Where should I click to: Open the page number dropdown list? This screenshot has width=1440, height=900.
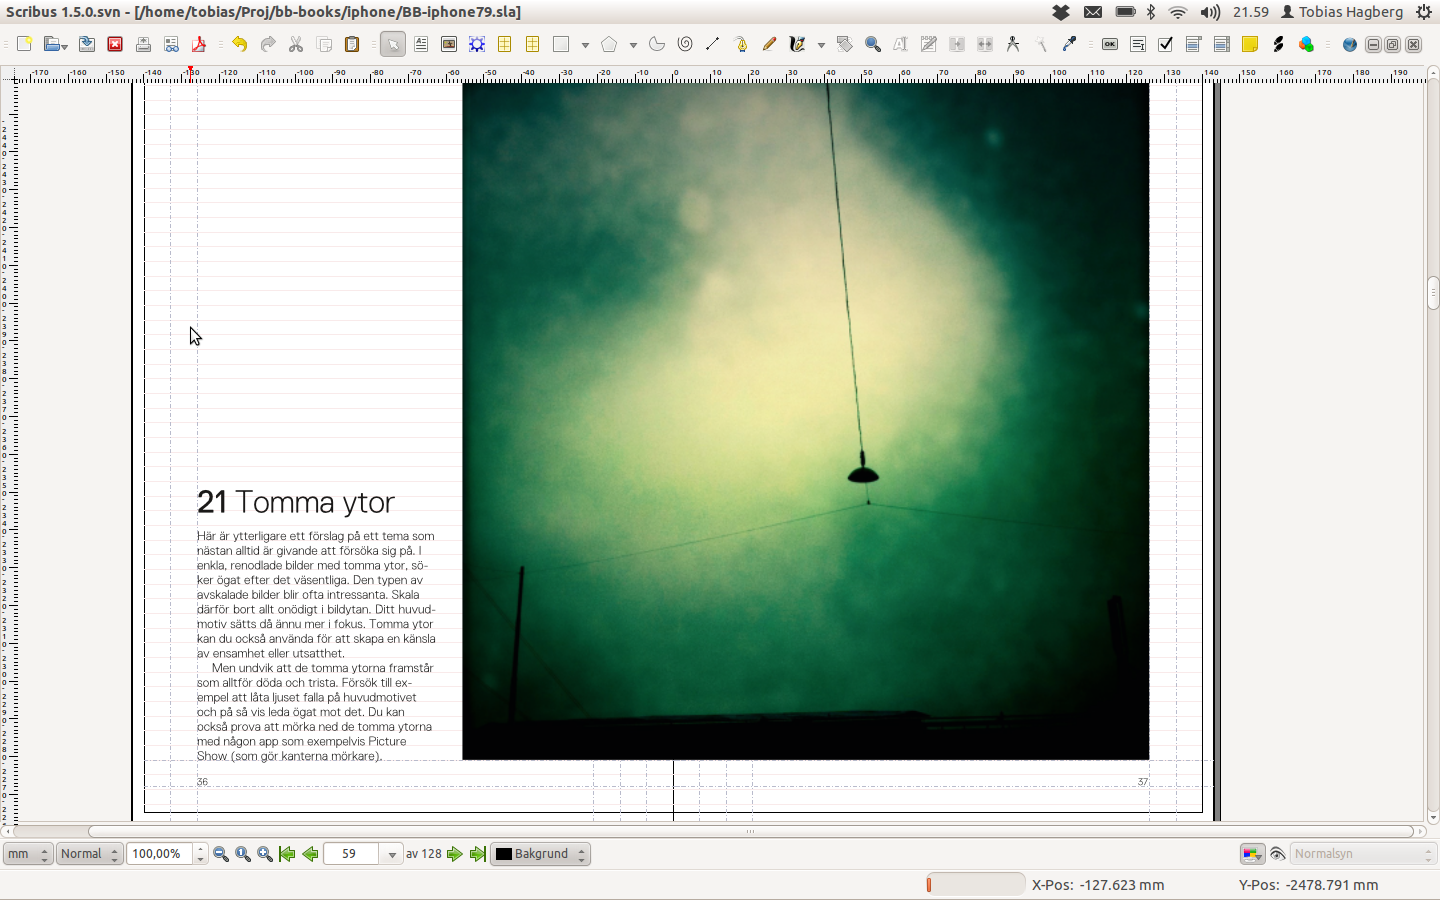[392, 854]
